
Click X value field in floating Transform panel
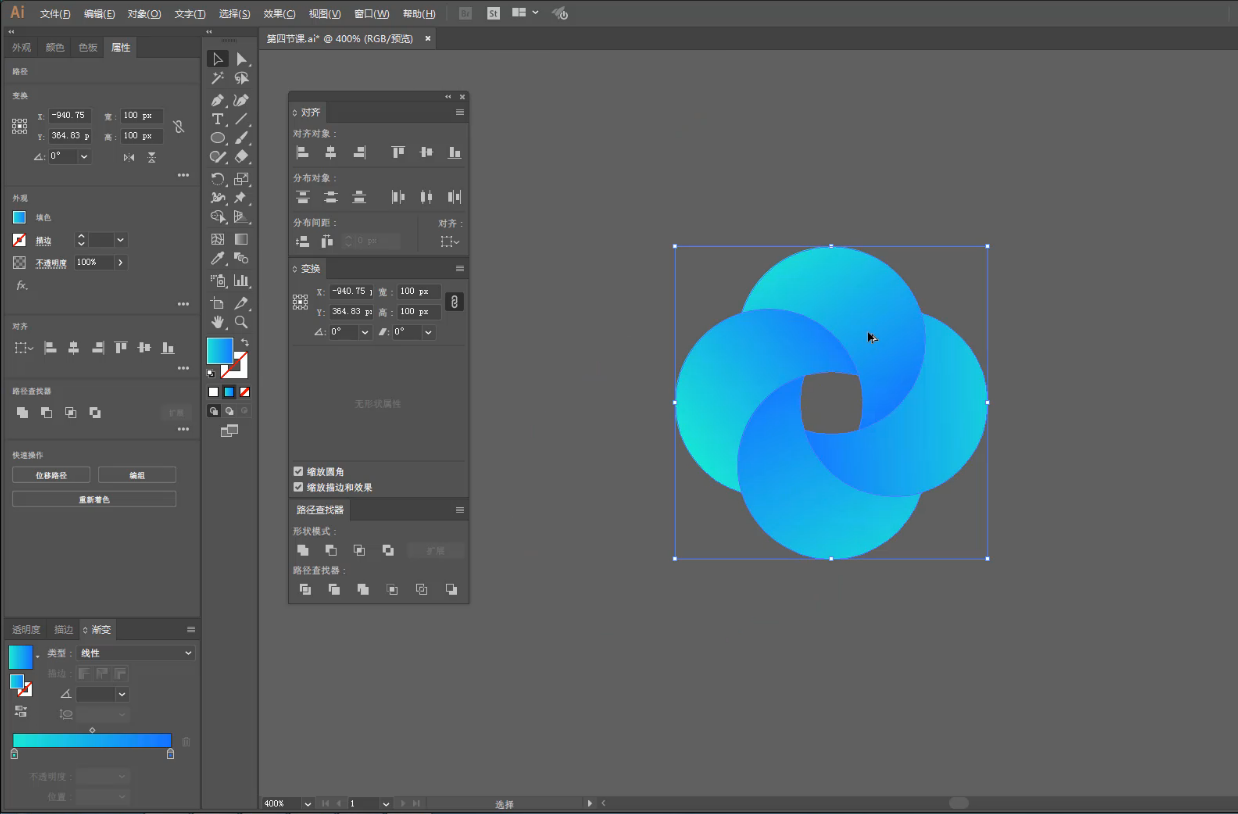pos(351,292)
